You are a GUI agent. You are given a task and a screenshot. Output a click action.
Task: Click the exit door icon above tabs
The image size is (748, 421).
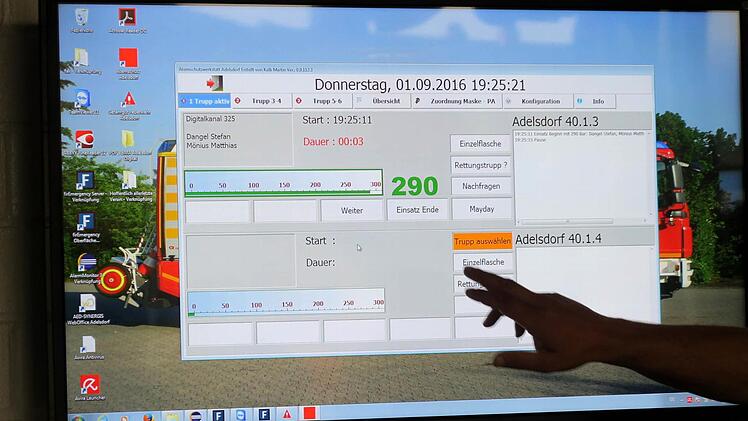[x=214, y=83]
